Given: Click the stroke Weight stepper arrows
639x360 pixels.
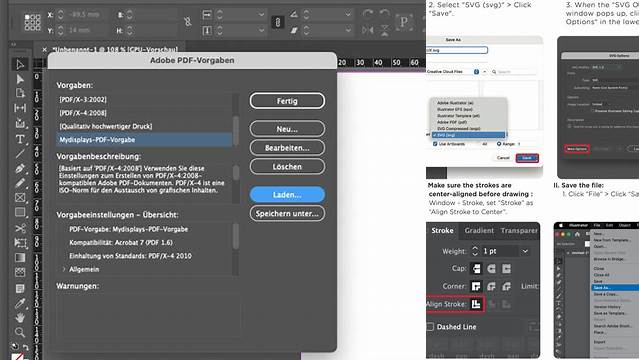Looking at the screenshot, I should [475, 251].
